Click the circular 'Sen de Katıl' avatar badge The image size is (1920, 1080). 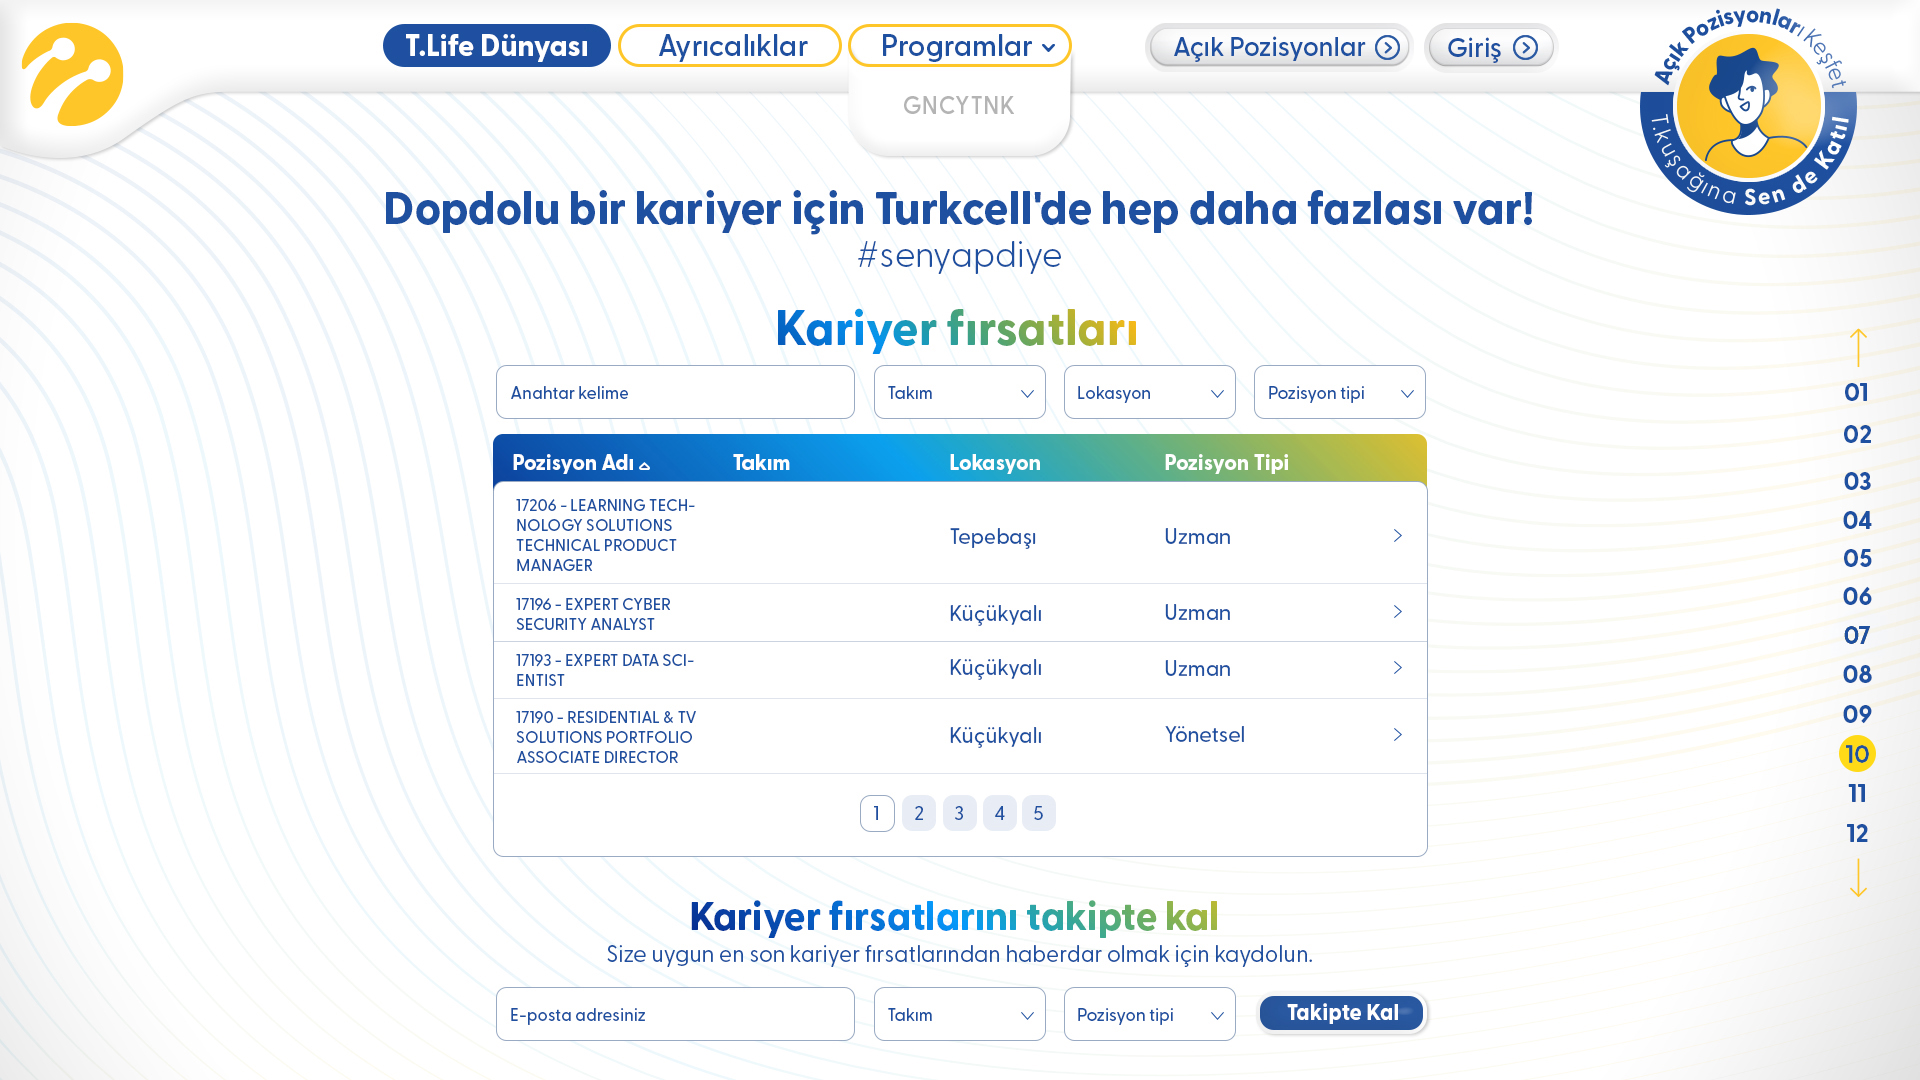click(x=1748, y=108)
